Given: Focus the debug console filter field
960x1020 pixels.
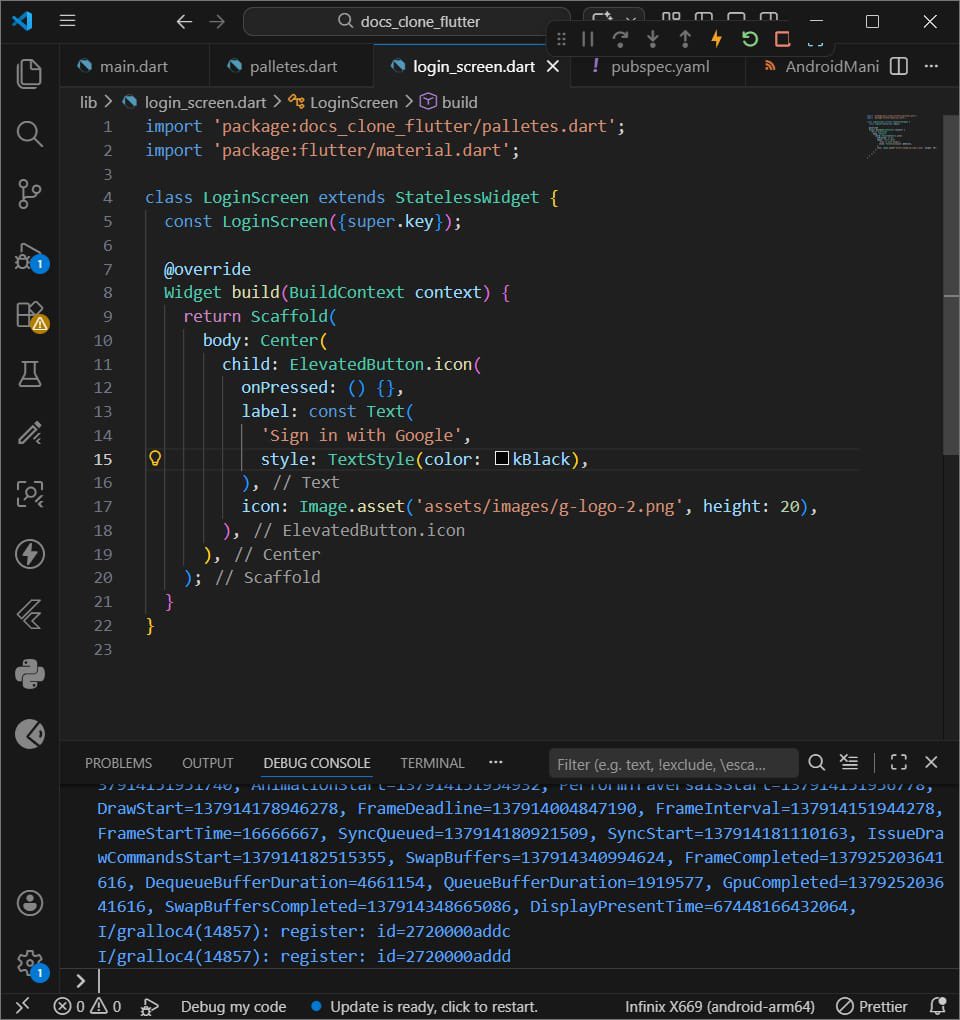Looking at the screenshot, I should click(x=673, y=763).
